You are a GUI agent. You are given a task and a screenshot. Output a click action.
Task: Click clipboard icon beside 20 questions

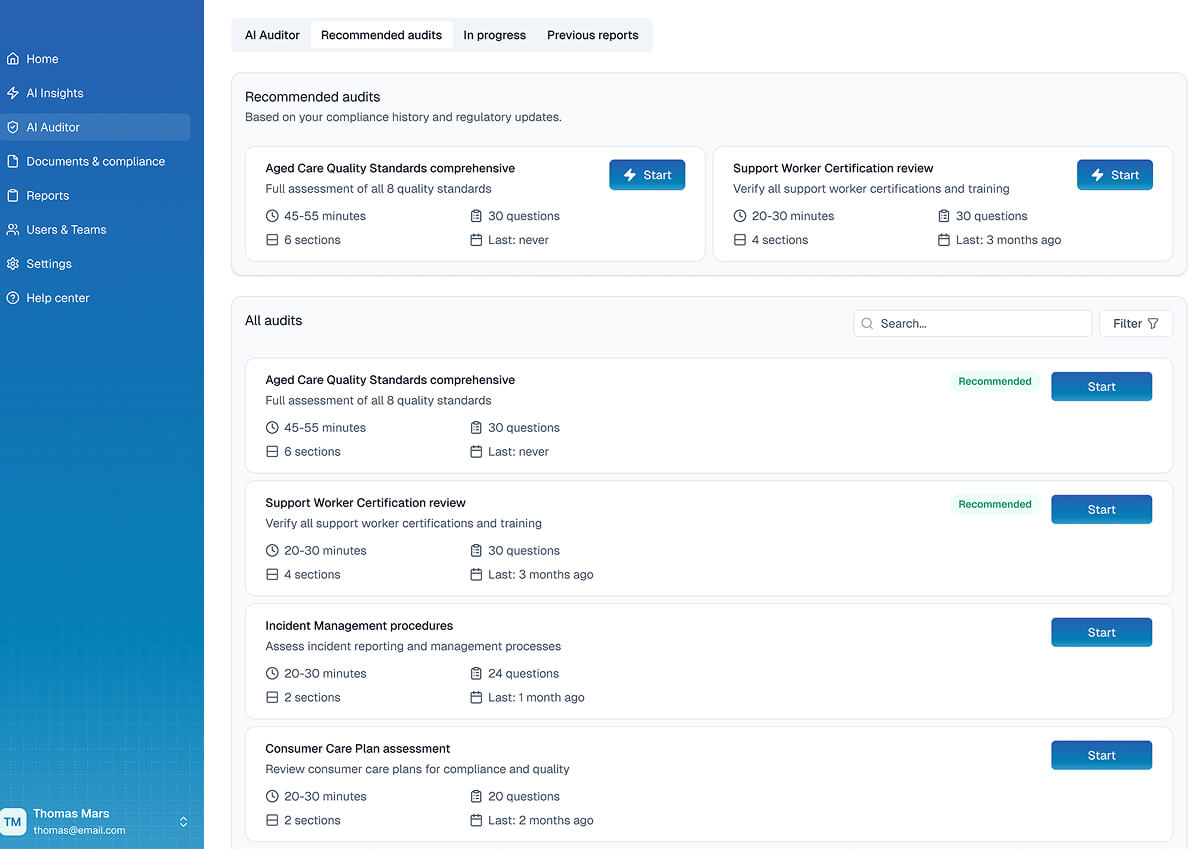[476, 796]
